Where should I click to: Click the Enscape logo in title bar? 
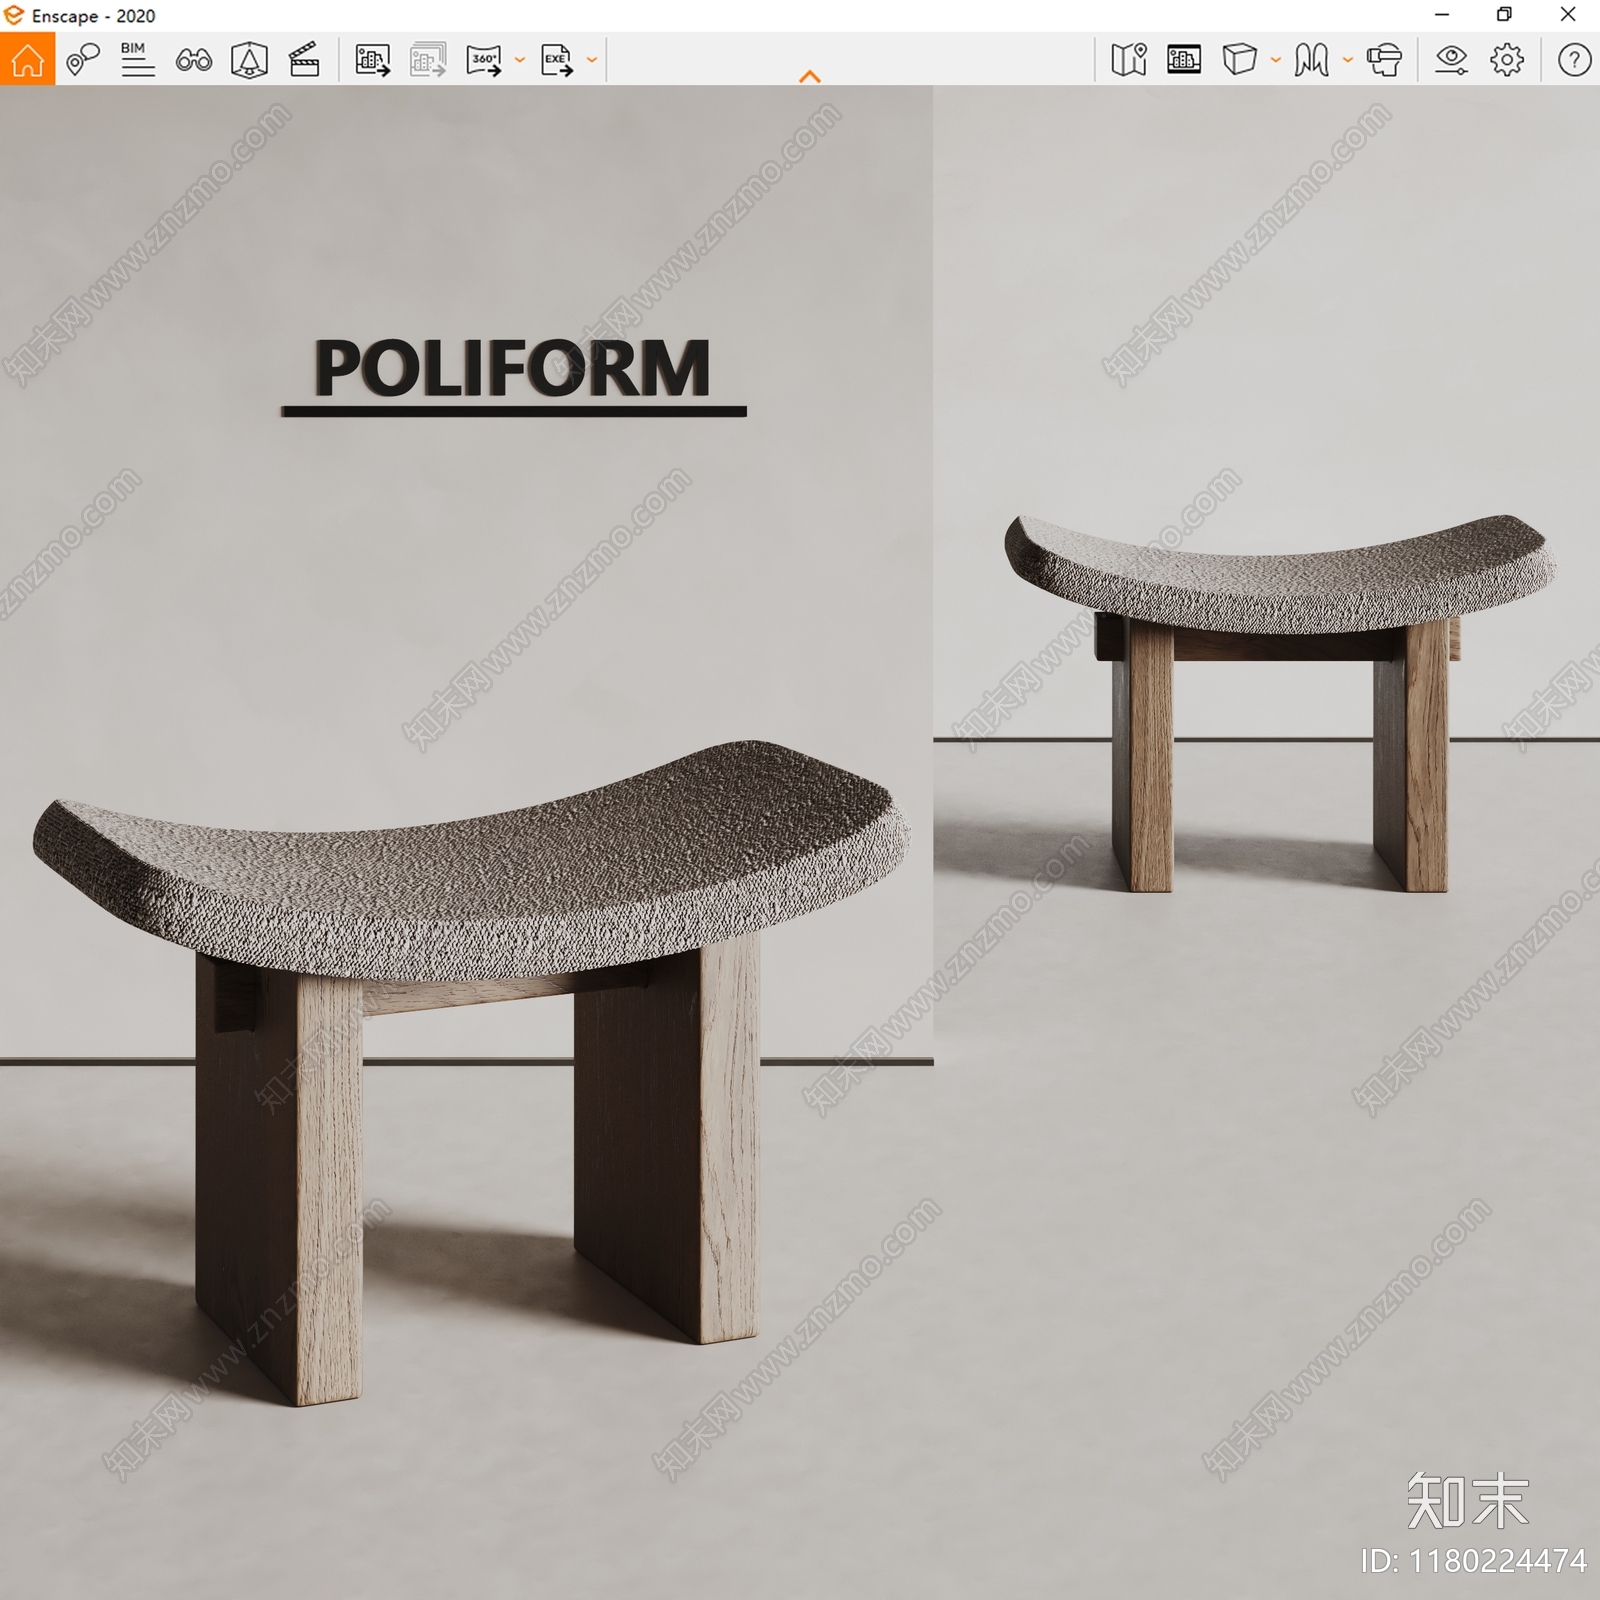[x=14, y=15]
